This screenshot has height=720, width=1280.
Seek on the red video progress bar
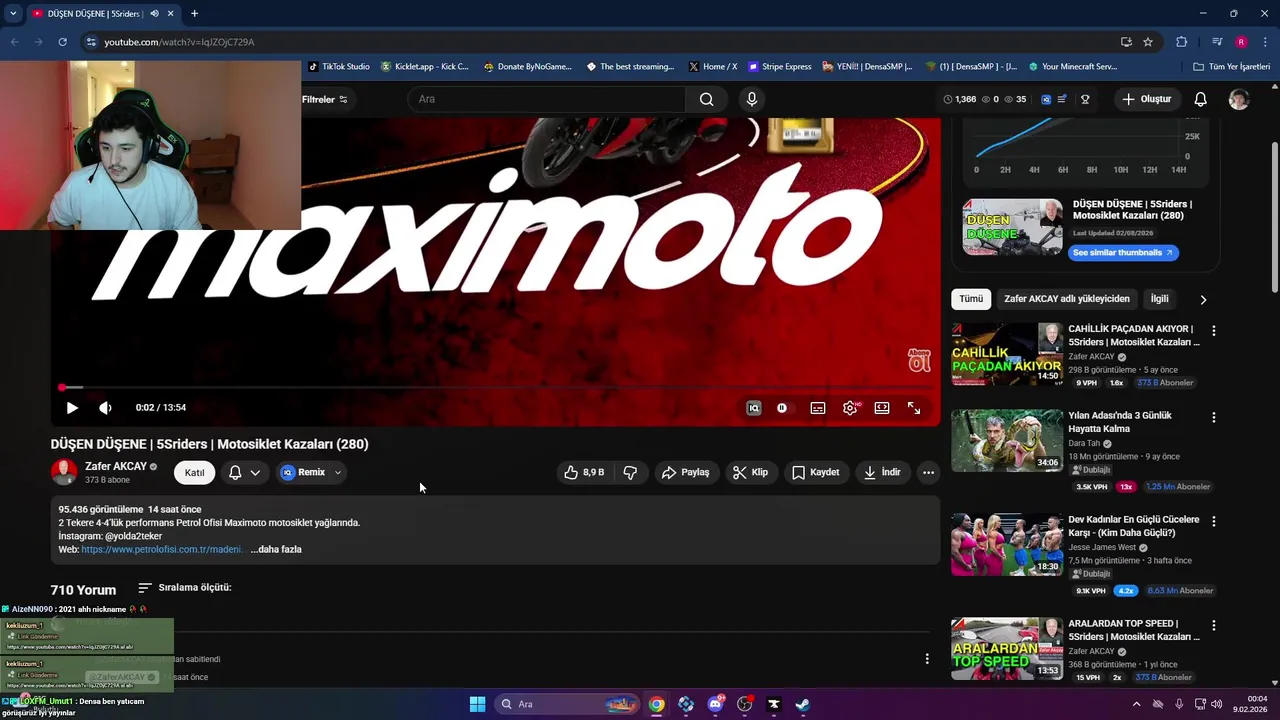pyautogui.click(x=498, y=387)
